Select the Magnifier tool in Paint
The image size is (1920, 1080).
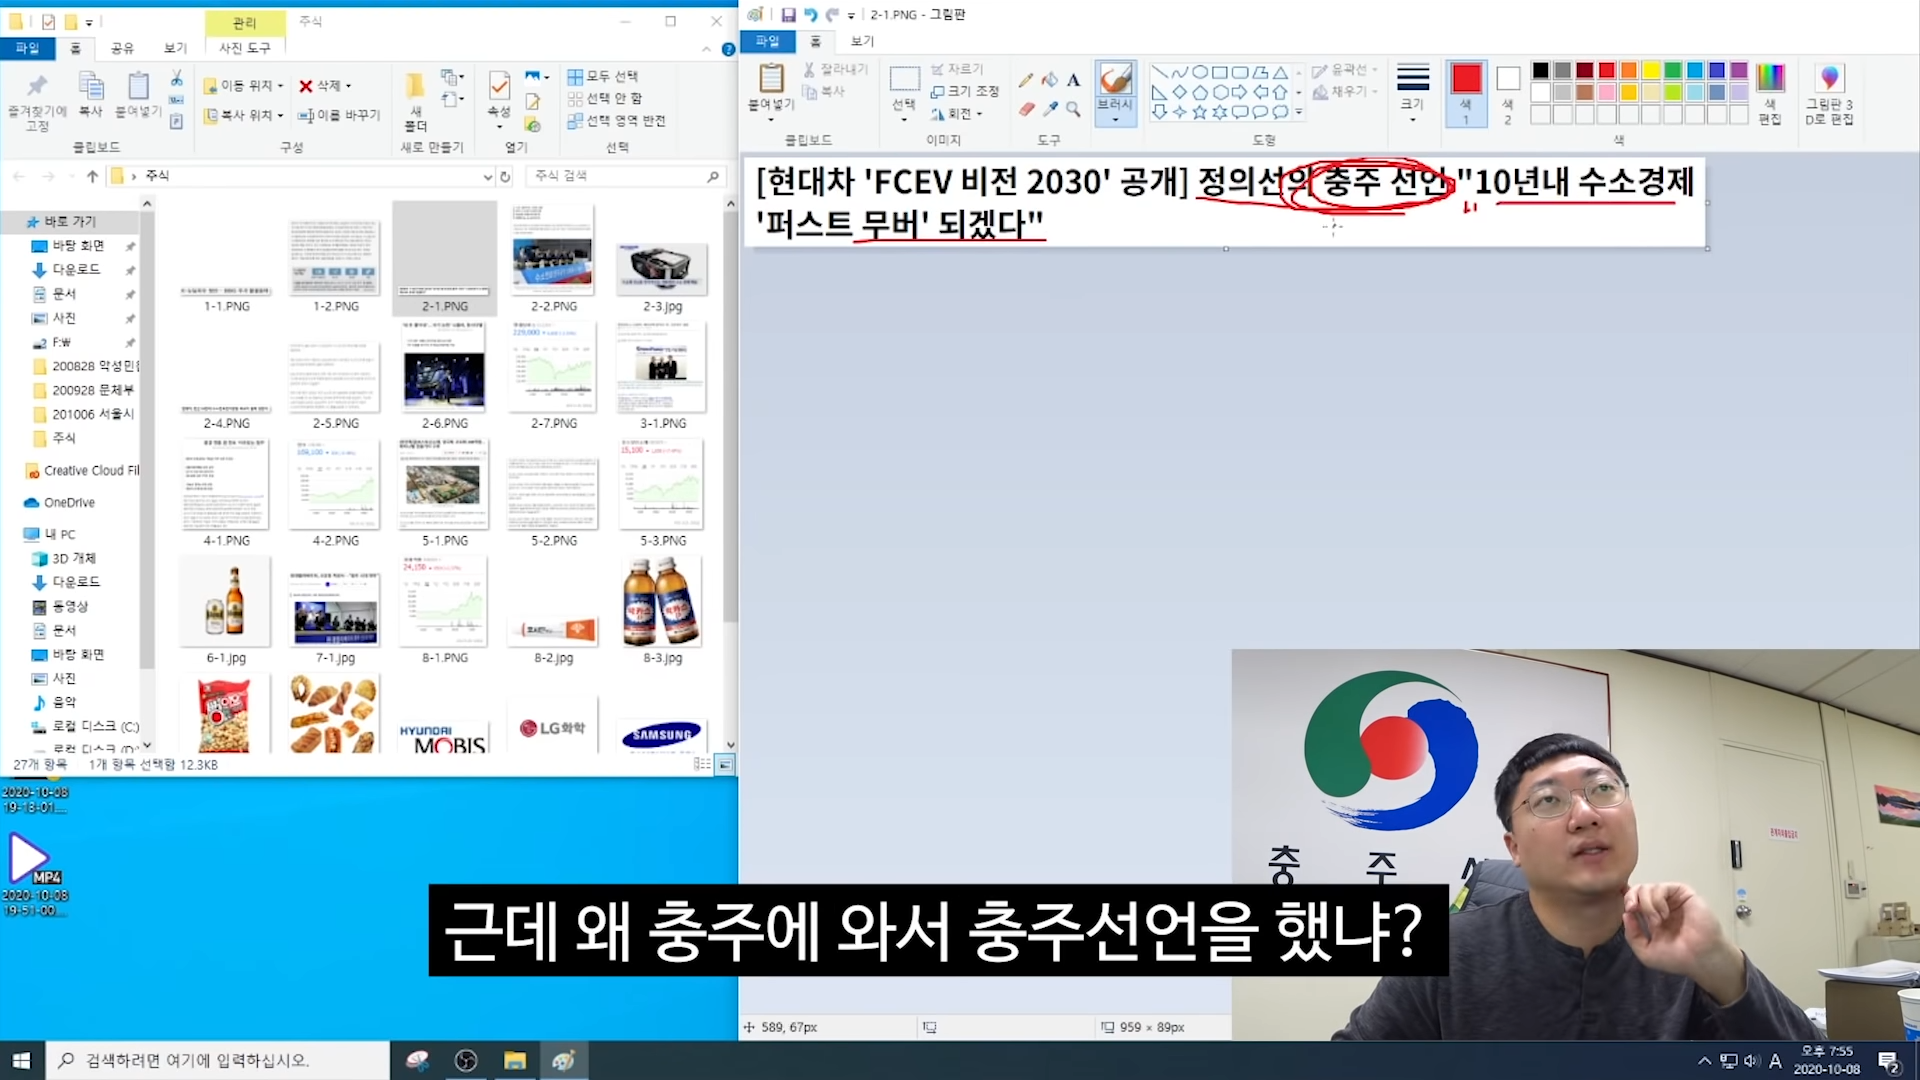(x=1073, y=109)
